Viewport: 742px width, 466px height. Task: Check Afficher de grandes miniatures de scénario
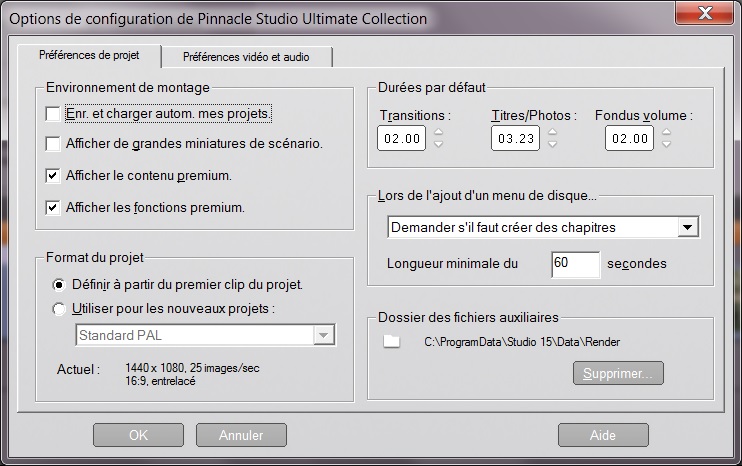[x=53, y=143]
